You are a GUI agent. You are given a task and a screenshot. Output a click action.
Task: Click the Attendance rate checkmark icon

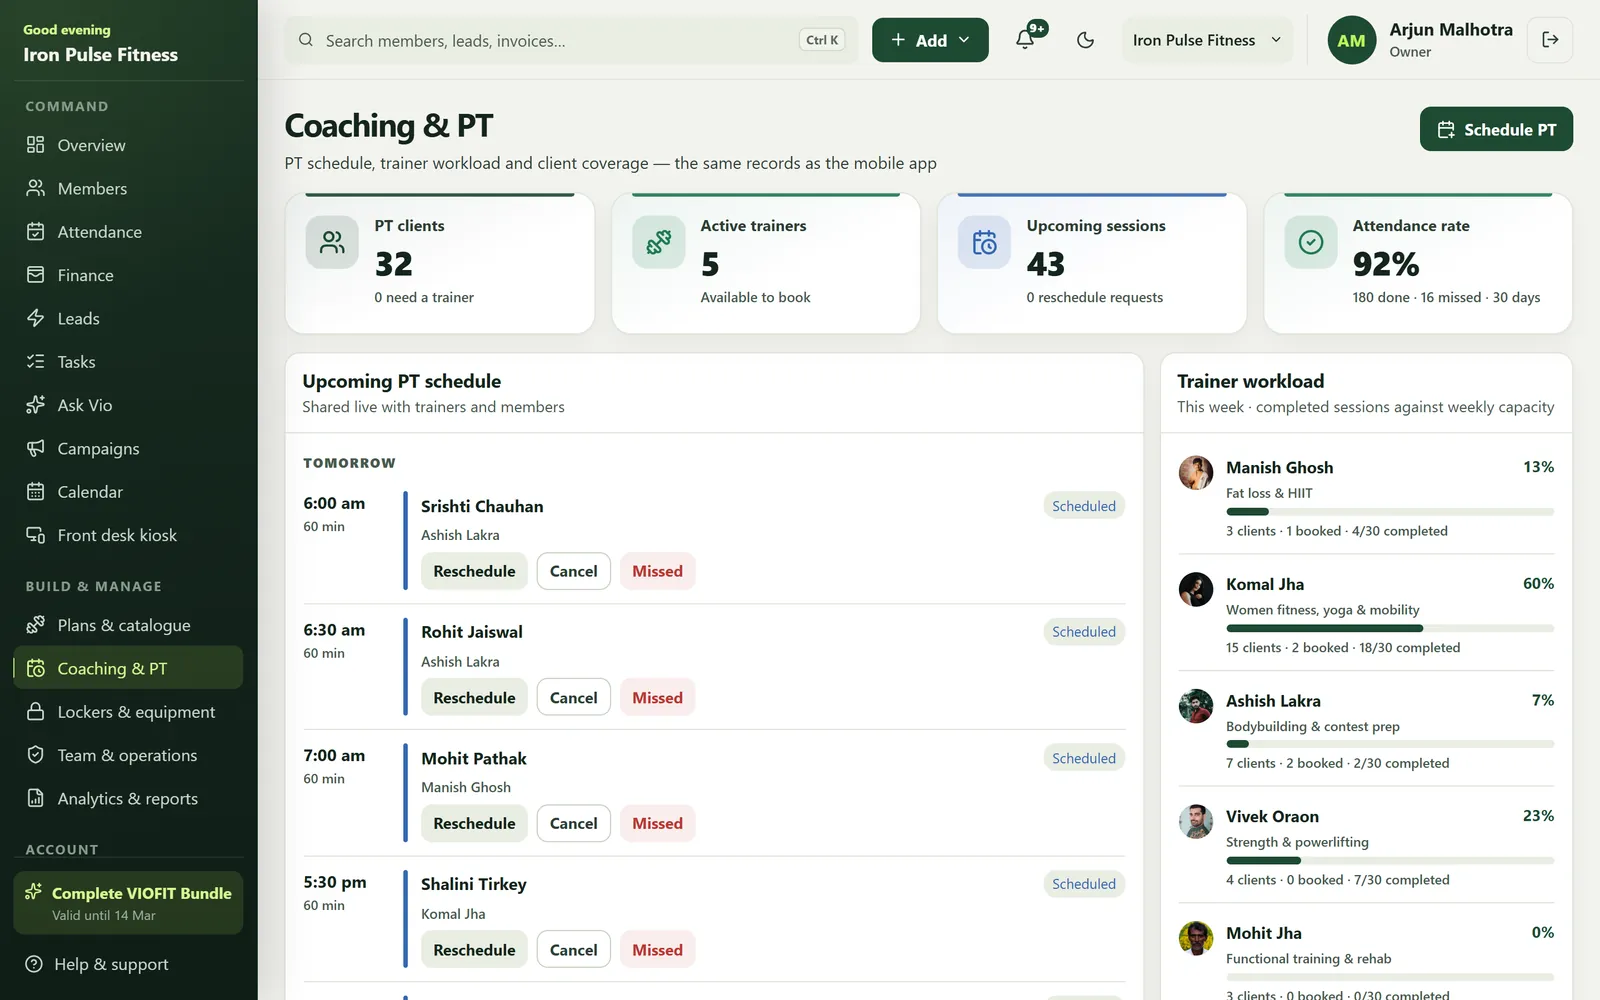pos(1310,242)
